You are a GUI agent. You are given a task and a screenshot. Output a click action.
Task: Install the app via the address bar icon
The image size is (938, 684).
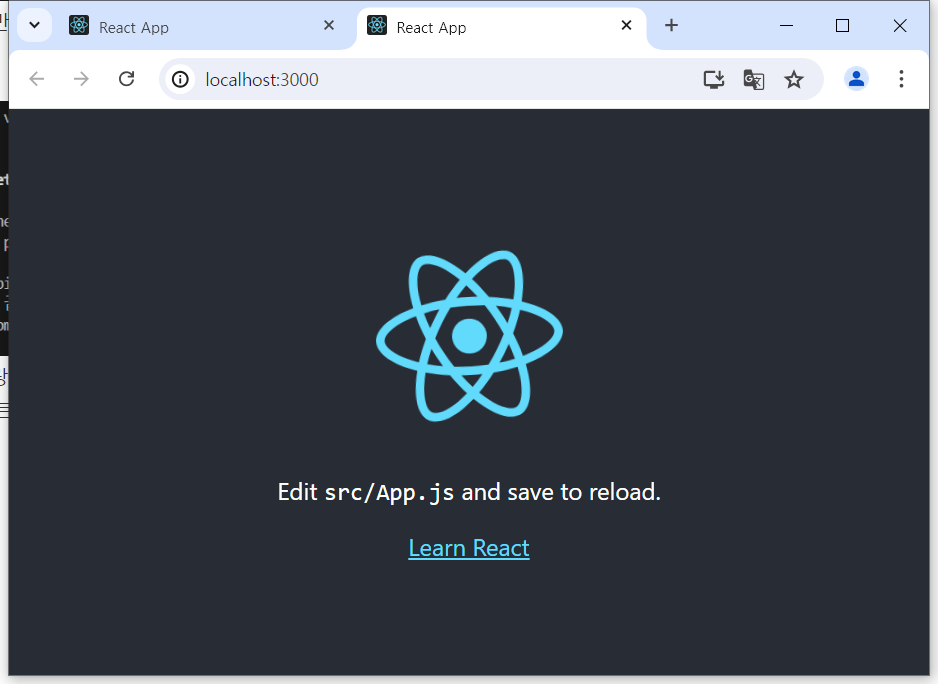[714, 80]
